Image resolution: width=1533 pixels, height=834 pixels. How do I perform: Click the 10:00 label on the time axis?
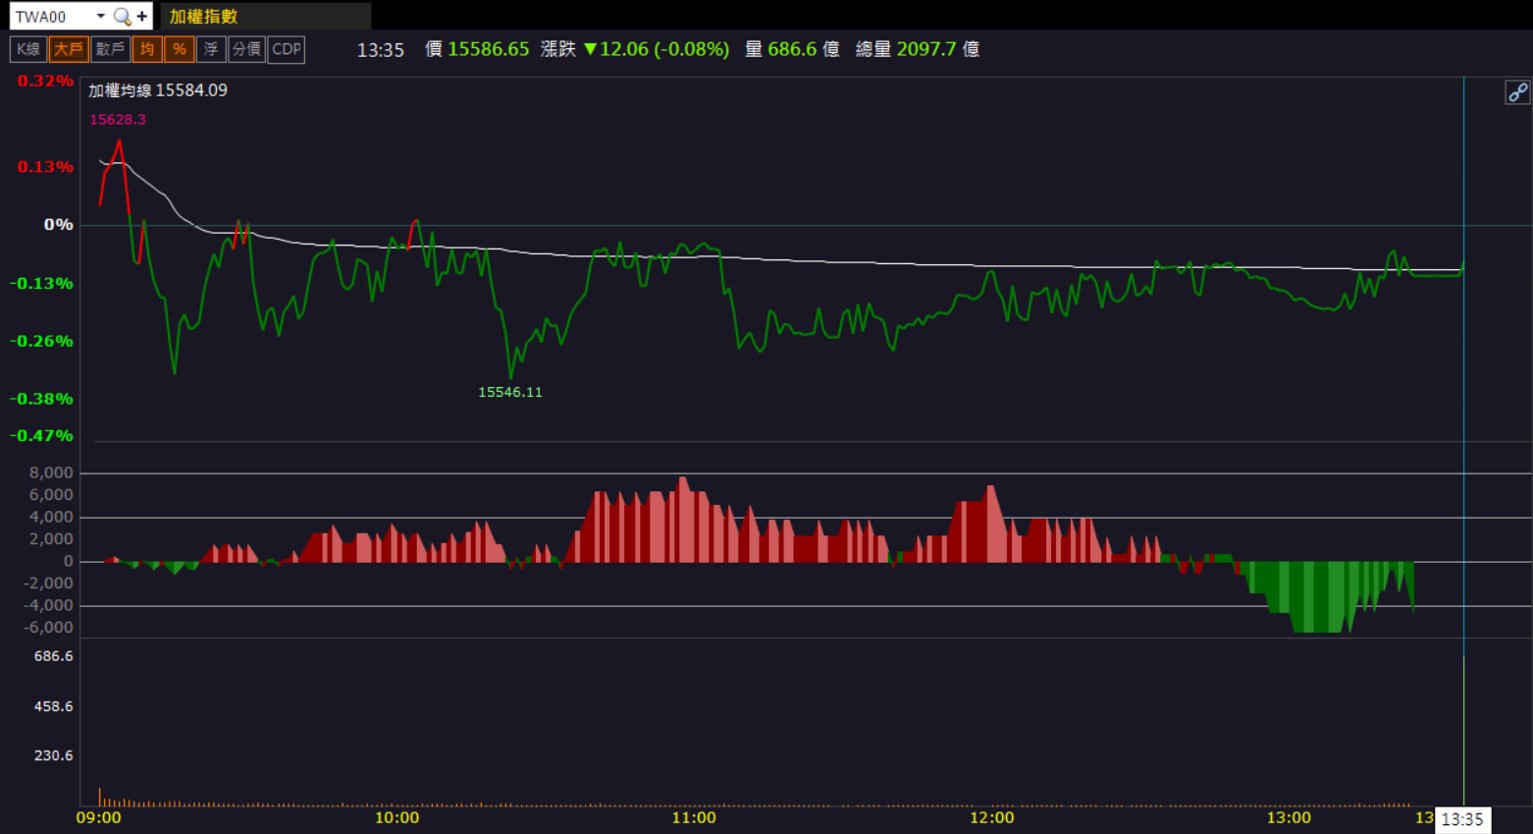click(x=397, y=818)
